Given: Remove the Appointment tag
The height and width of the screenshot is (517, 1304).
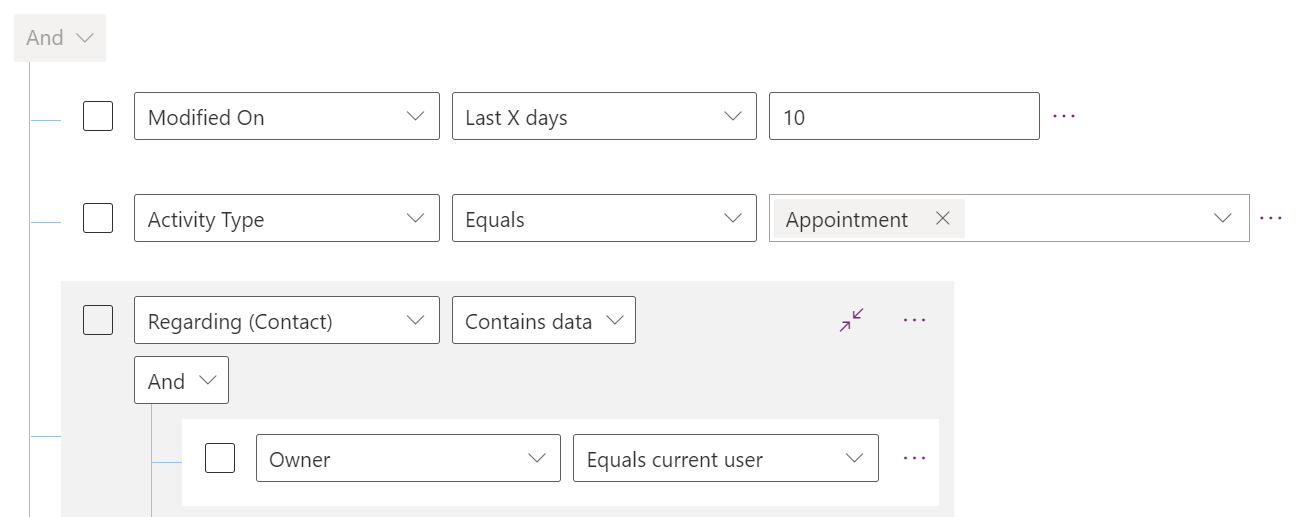Looking at the screenshot, I should click(x=942, y=218).
